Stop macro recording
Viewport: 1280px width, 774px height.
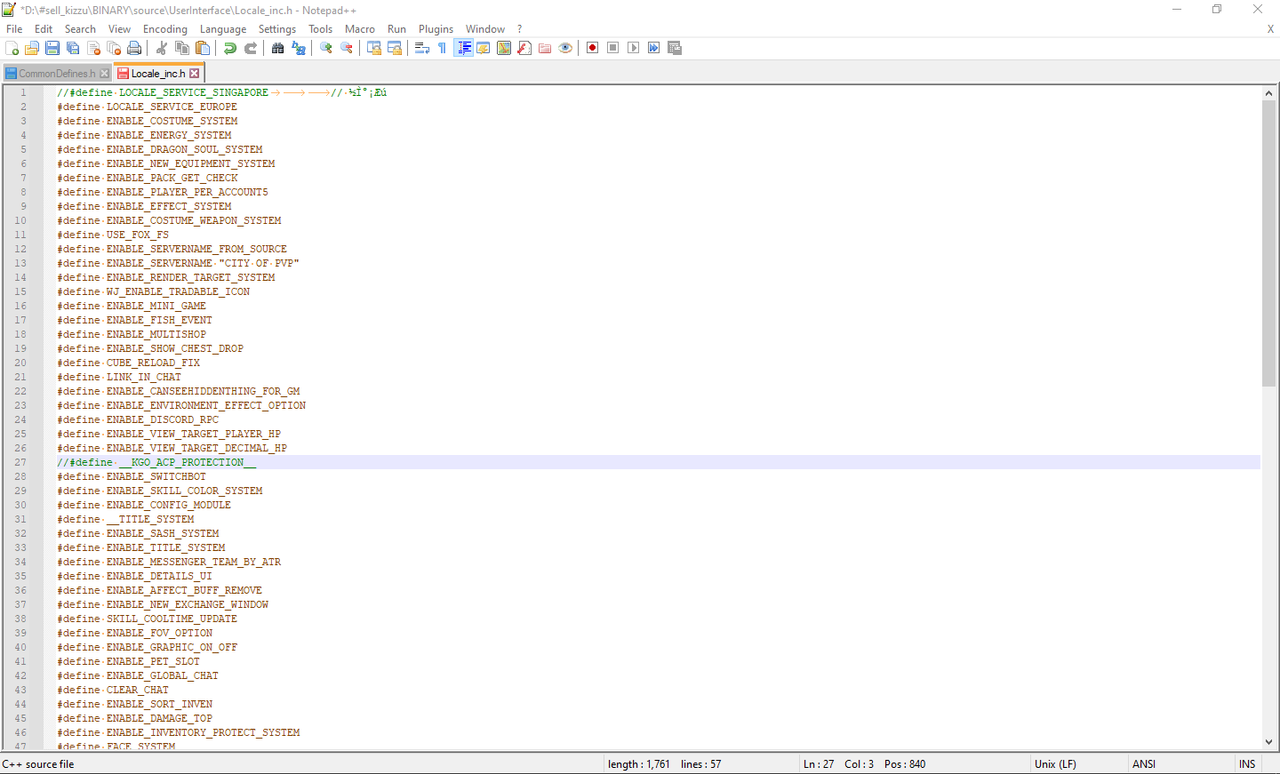click(613, 48)
